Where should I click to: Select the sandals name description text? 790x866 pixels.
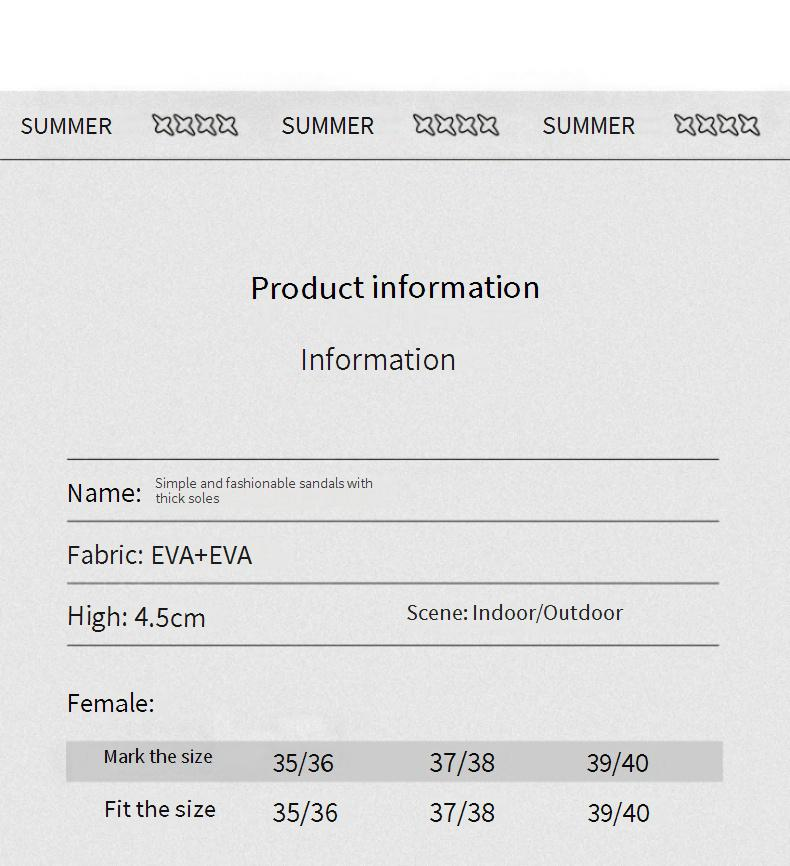click(263, 490)
